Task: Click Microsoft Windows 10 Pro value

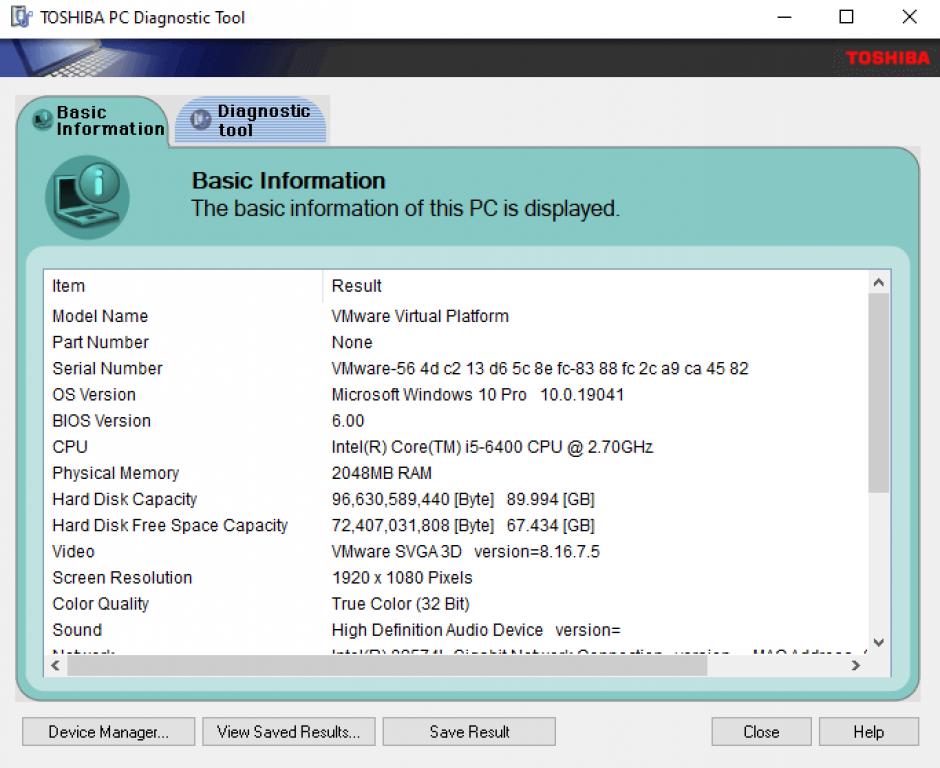Action: pos(477,394)
